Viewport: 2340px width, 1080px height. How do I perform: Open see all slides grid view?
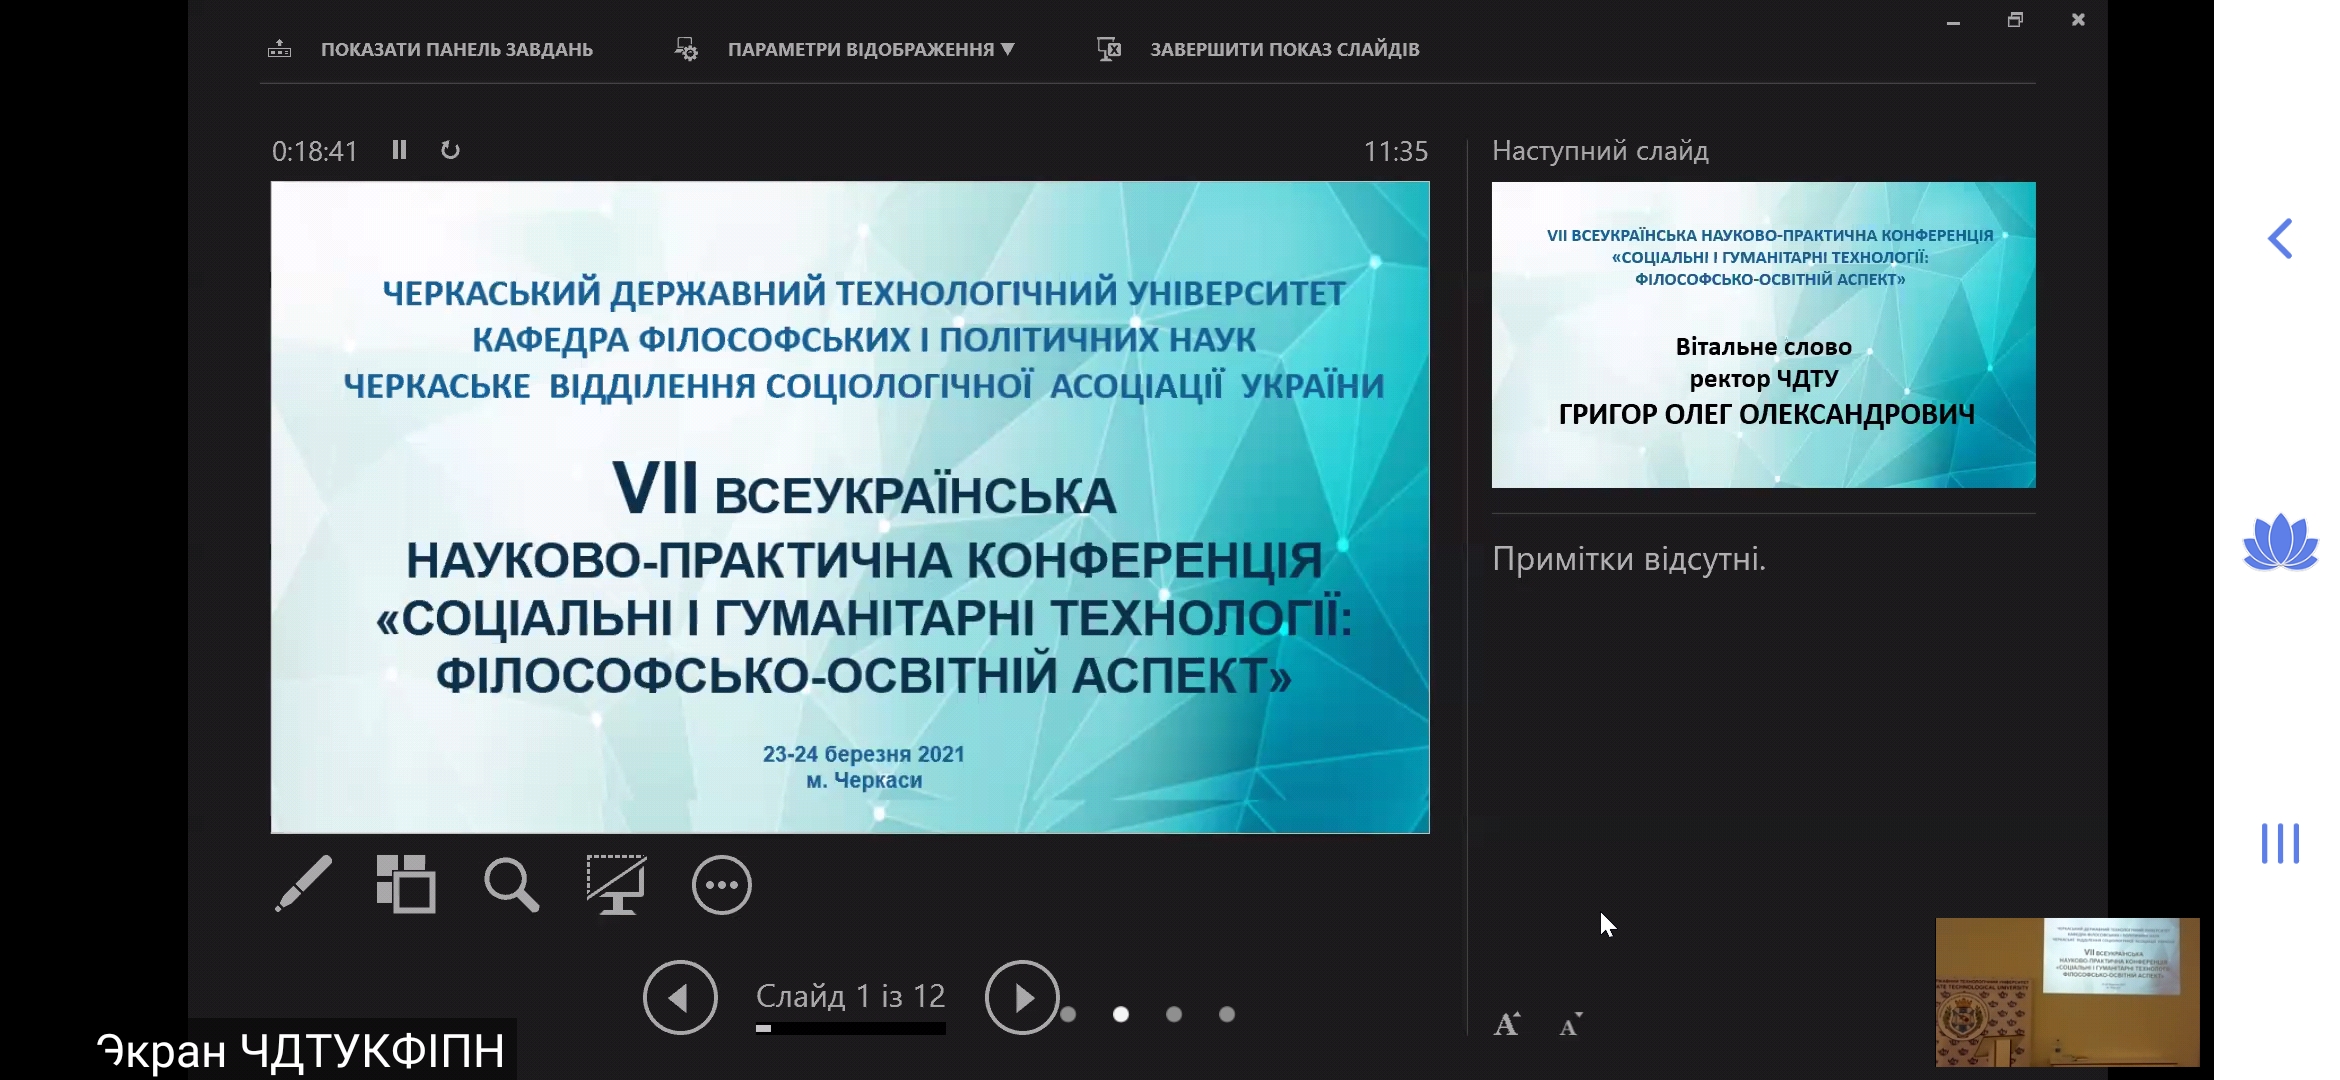[x=406, y=884]
